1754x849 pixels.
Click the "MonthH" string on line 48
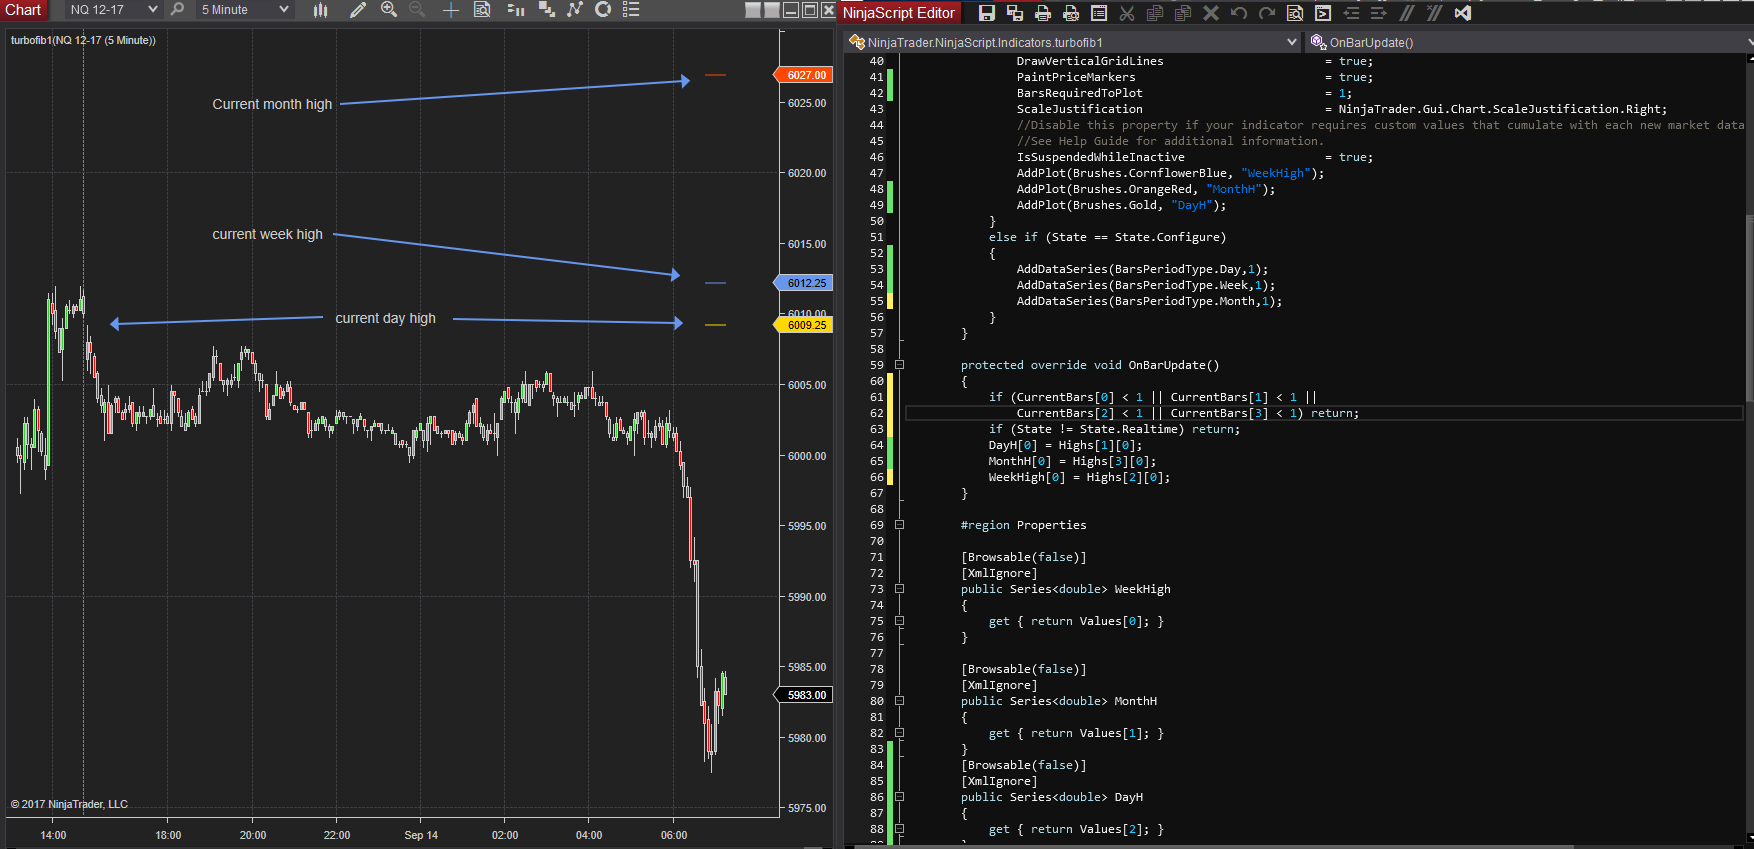(x=1234, y=189)
